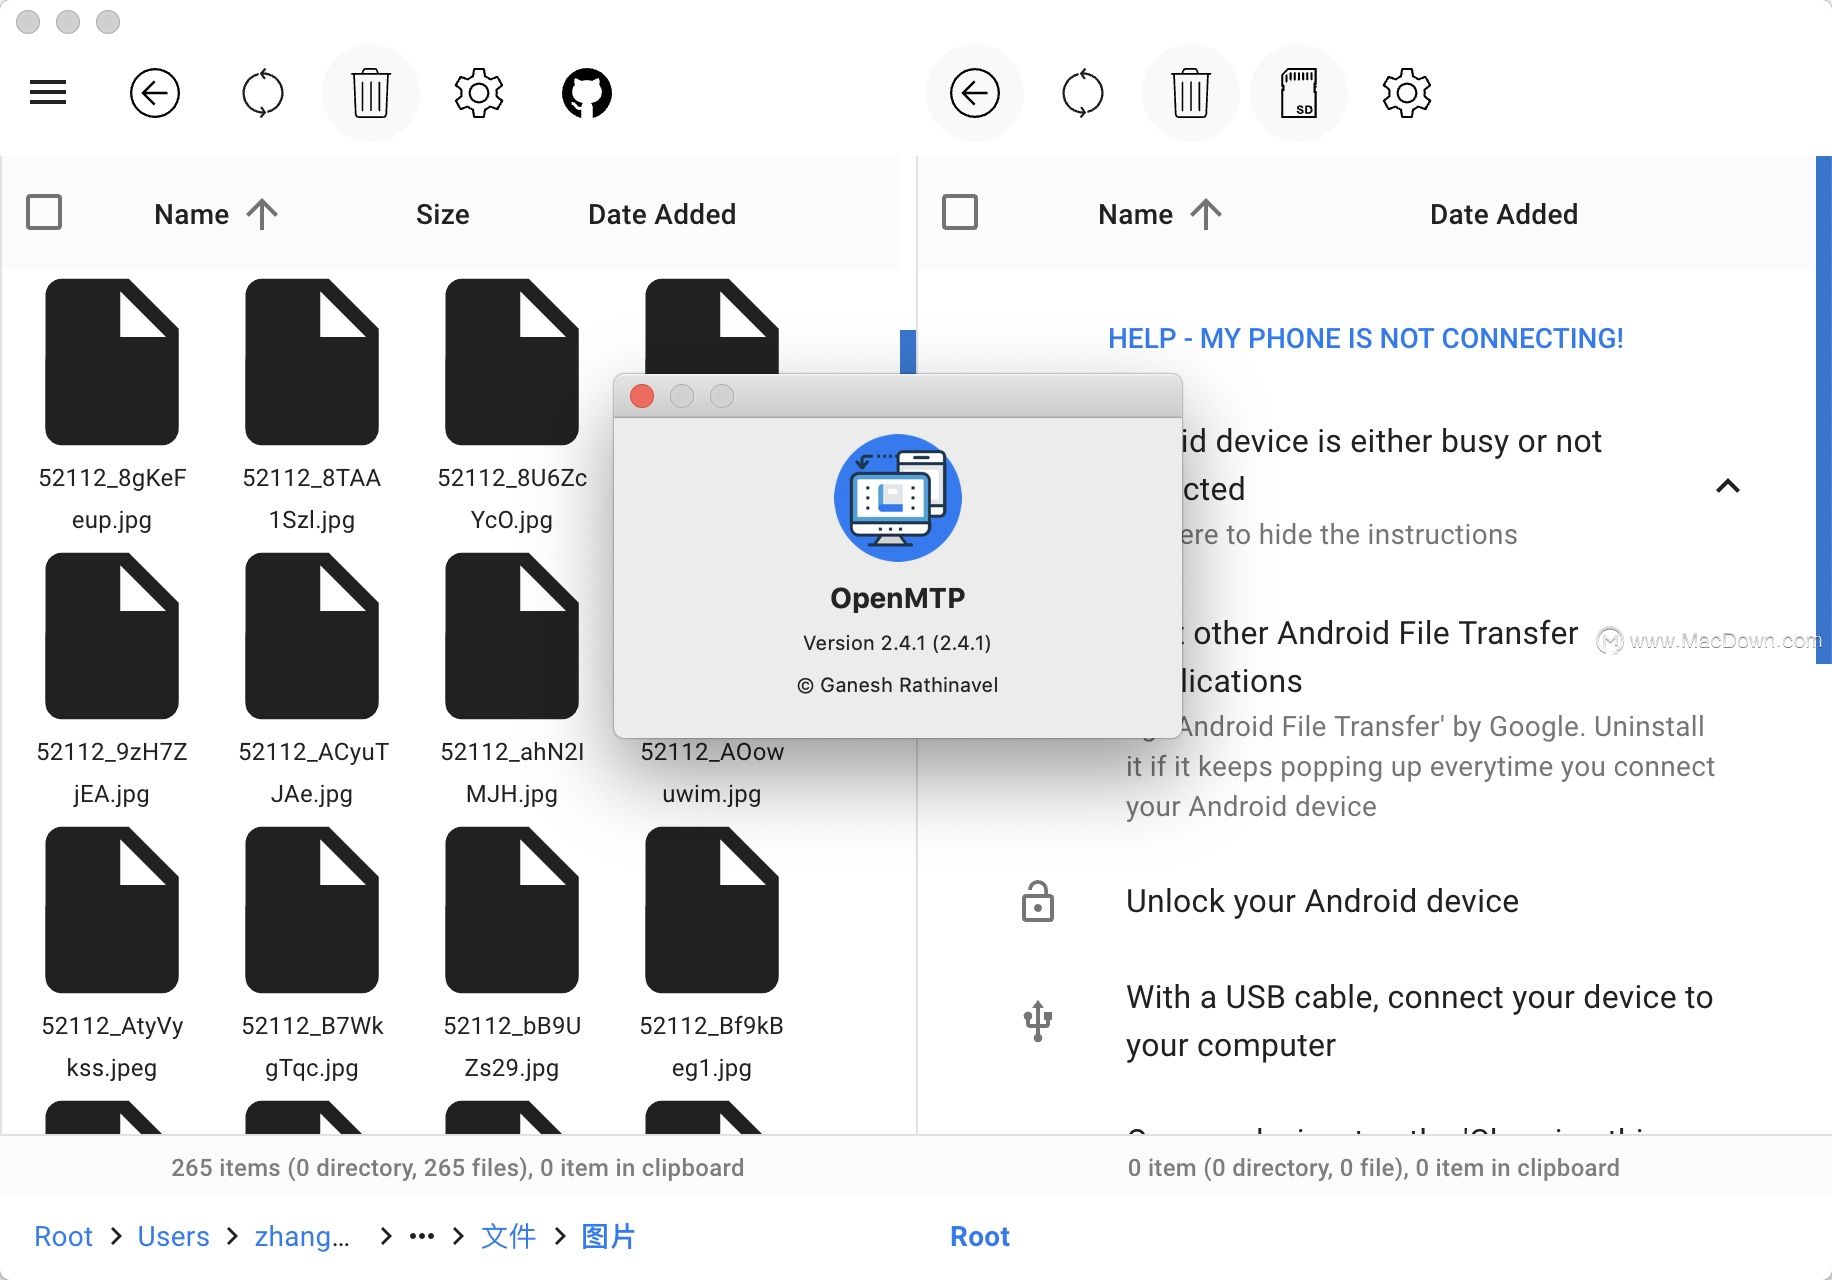Navigate to zhang... folder in breadcrumb
Screen dimensions: 1832x1280
302,1237
